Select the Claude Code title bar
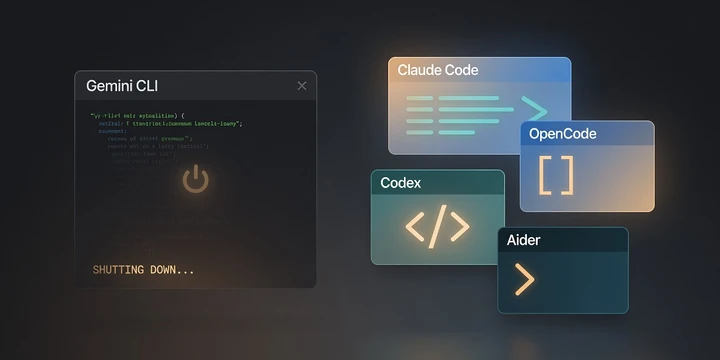 click(x=479, y=70)
